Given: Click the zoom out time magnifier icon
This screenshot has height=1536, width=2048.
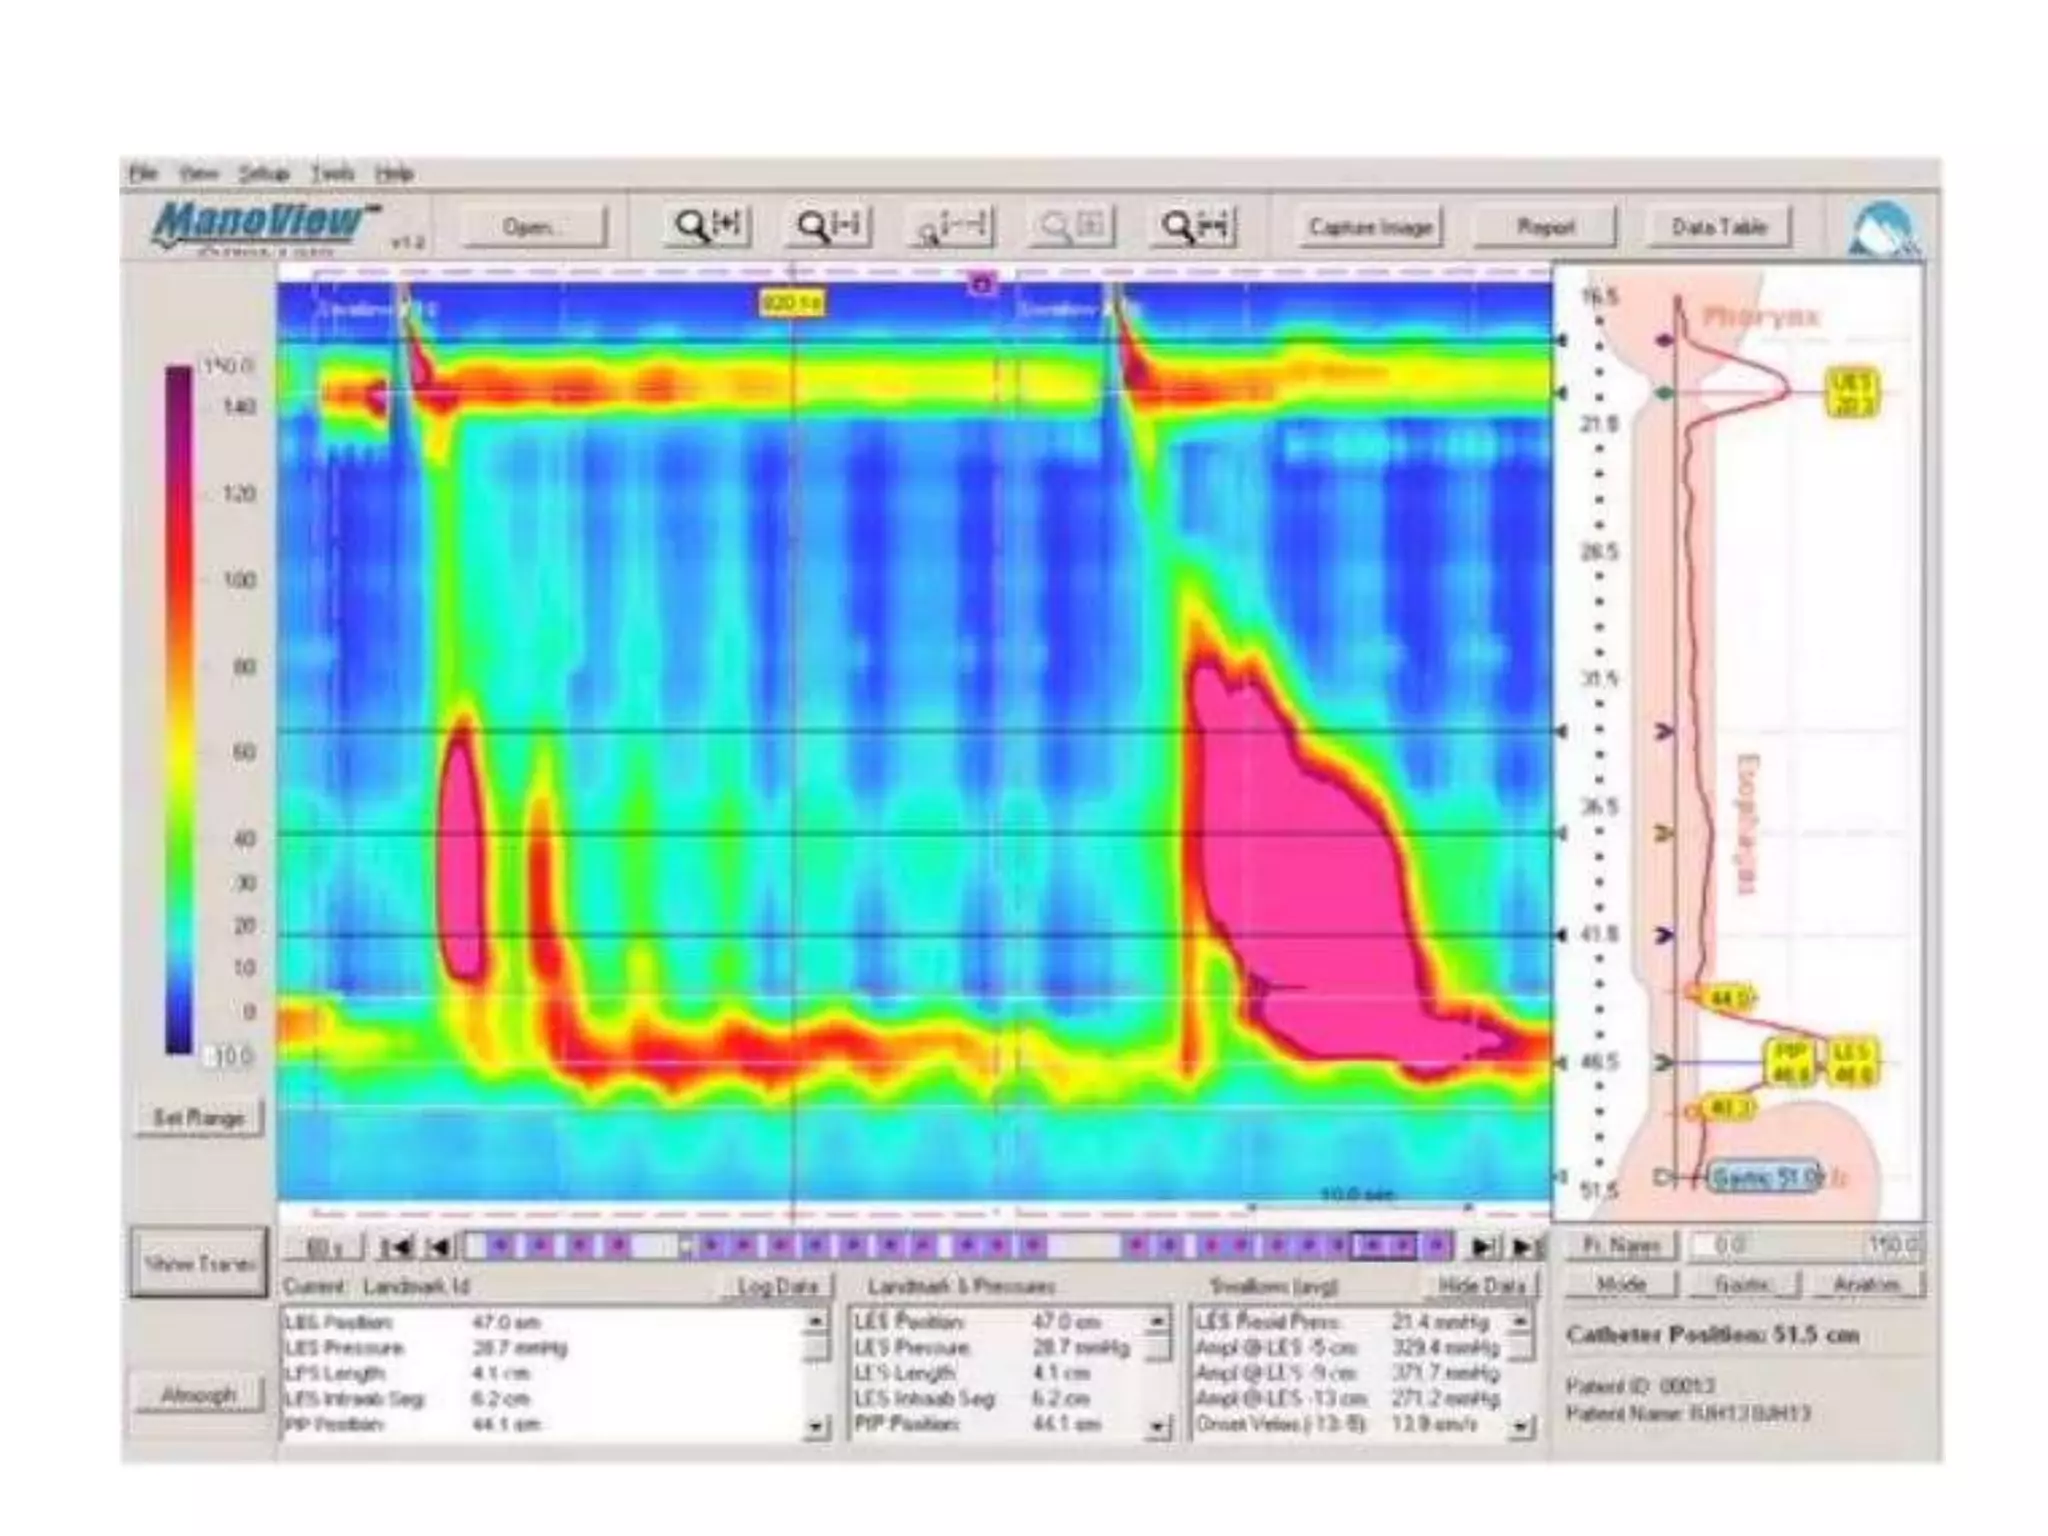Looking at the screenshot, I should 828,226.
